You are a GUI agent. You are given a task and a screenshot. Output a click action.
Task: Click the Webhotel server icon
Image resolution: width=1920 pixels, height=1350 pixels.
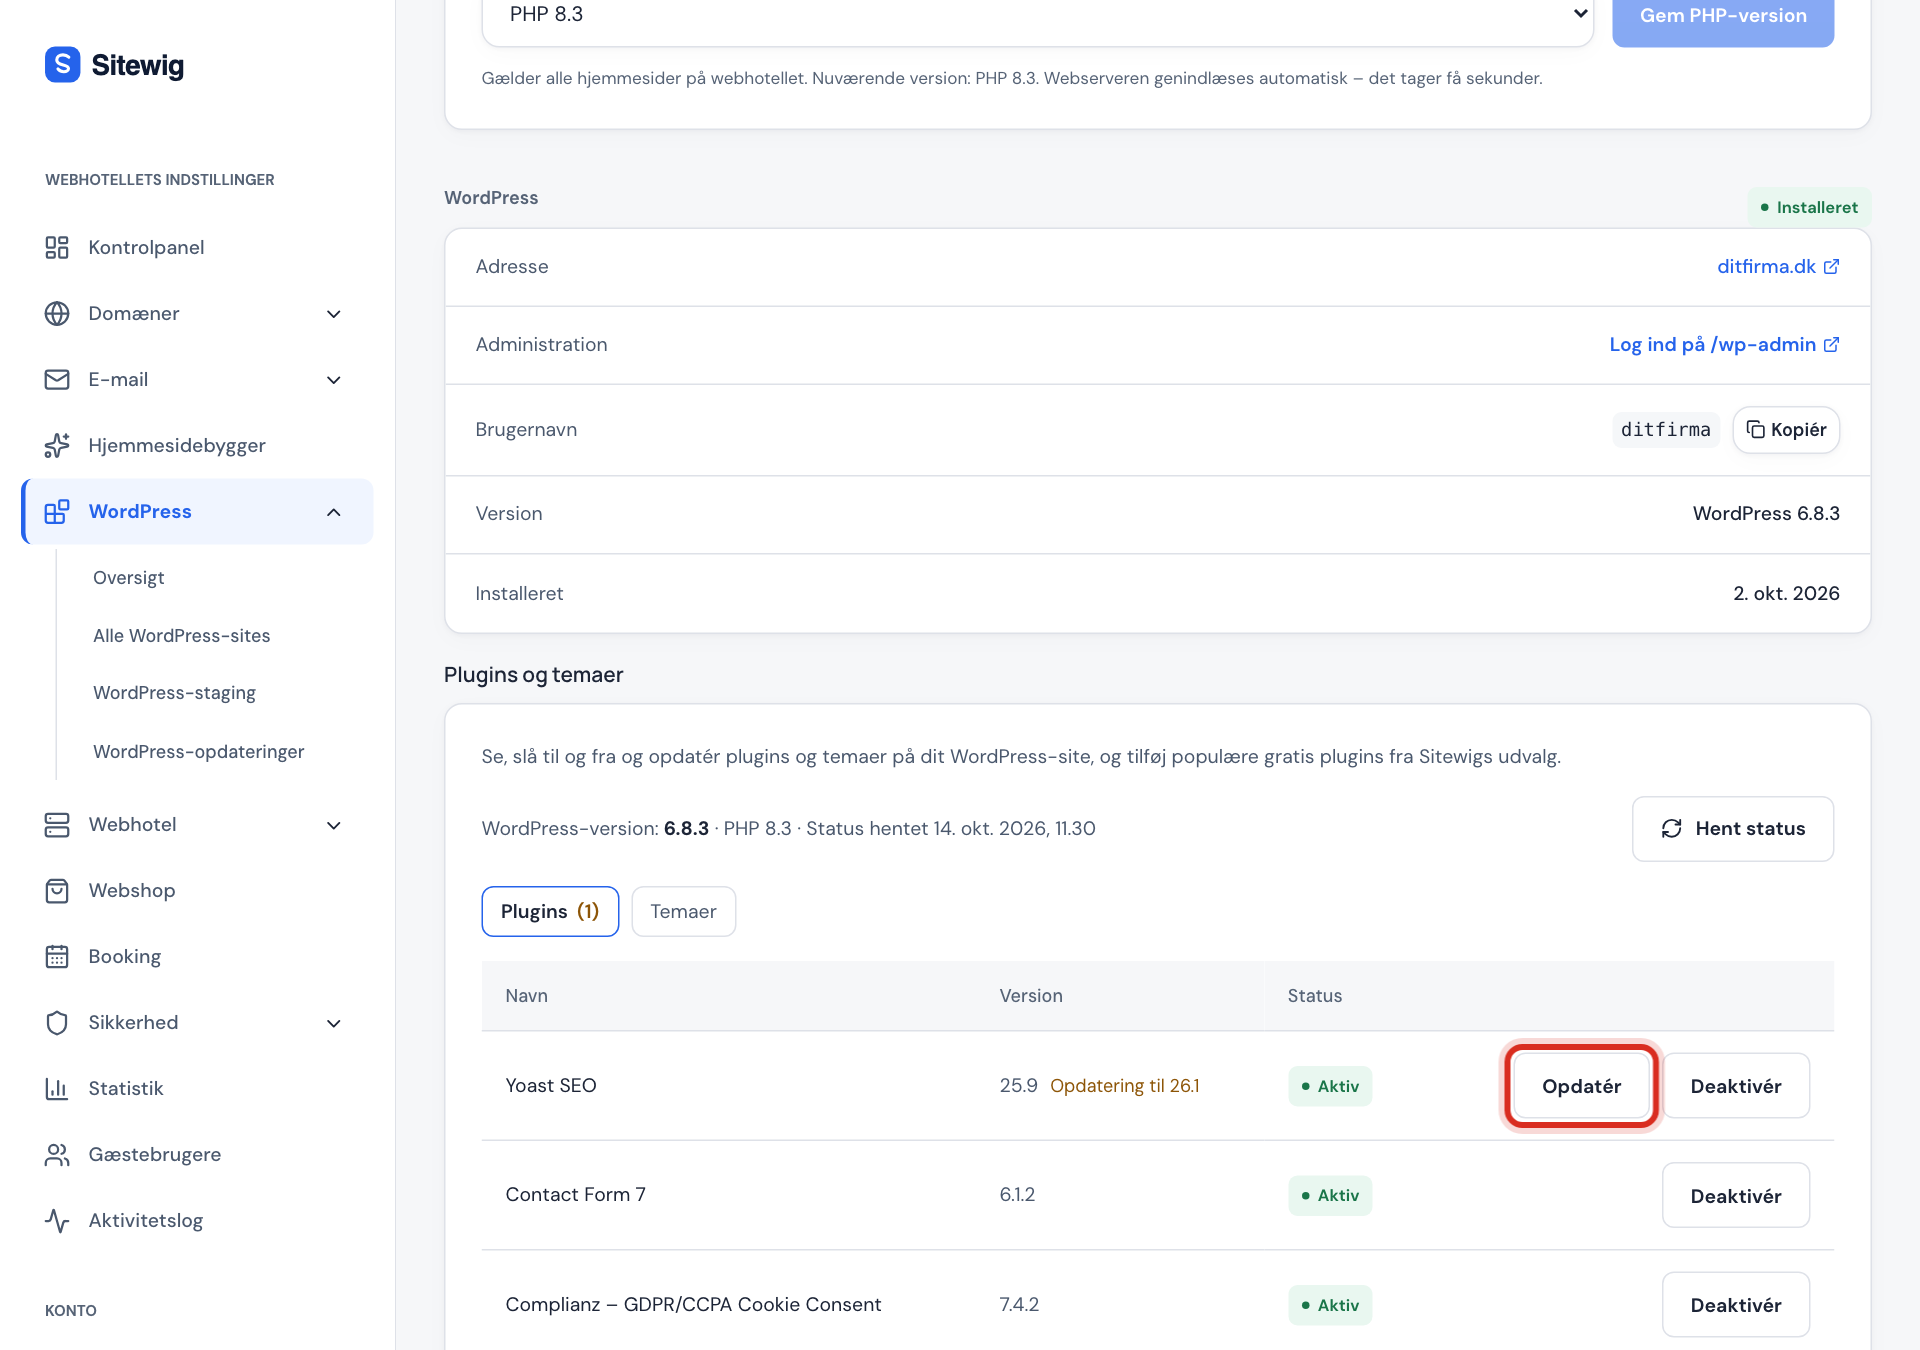[57, 824]
